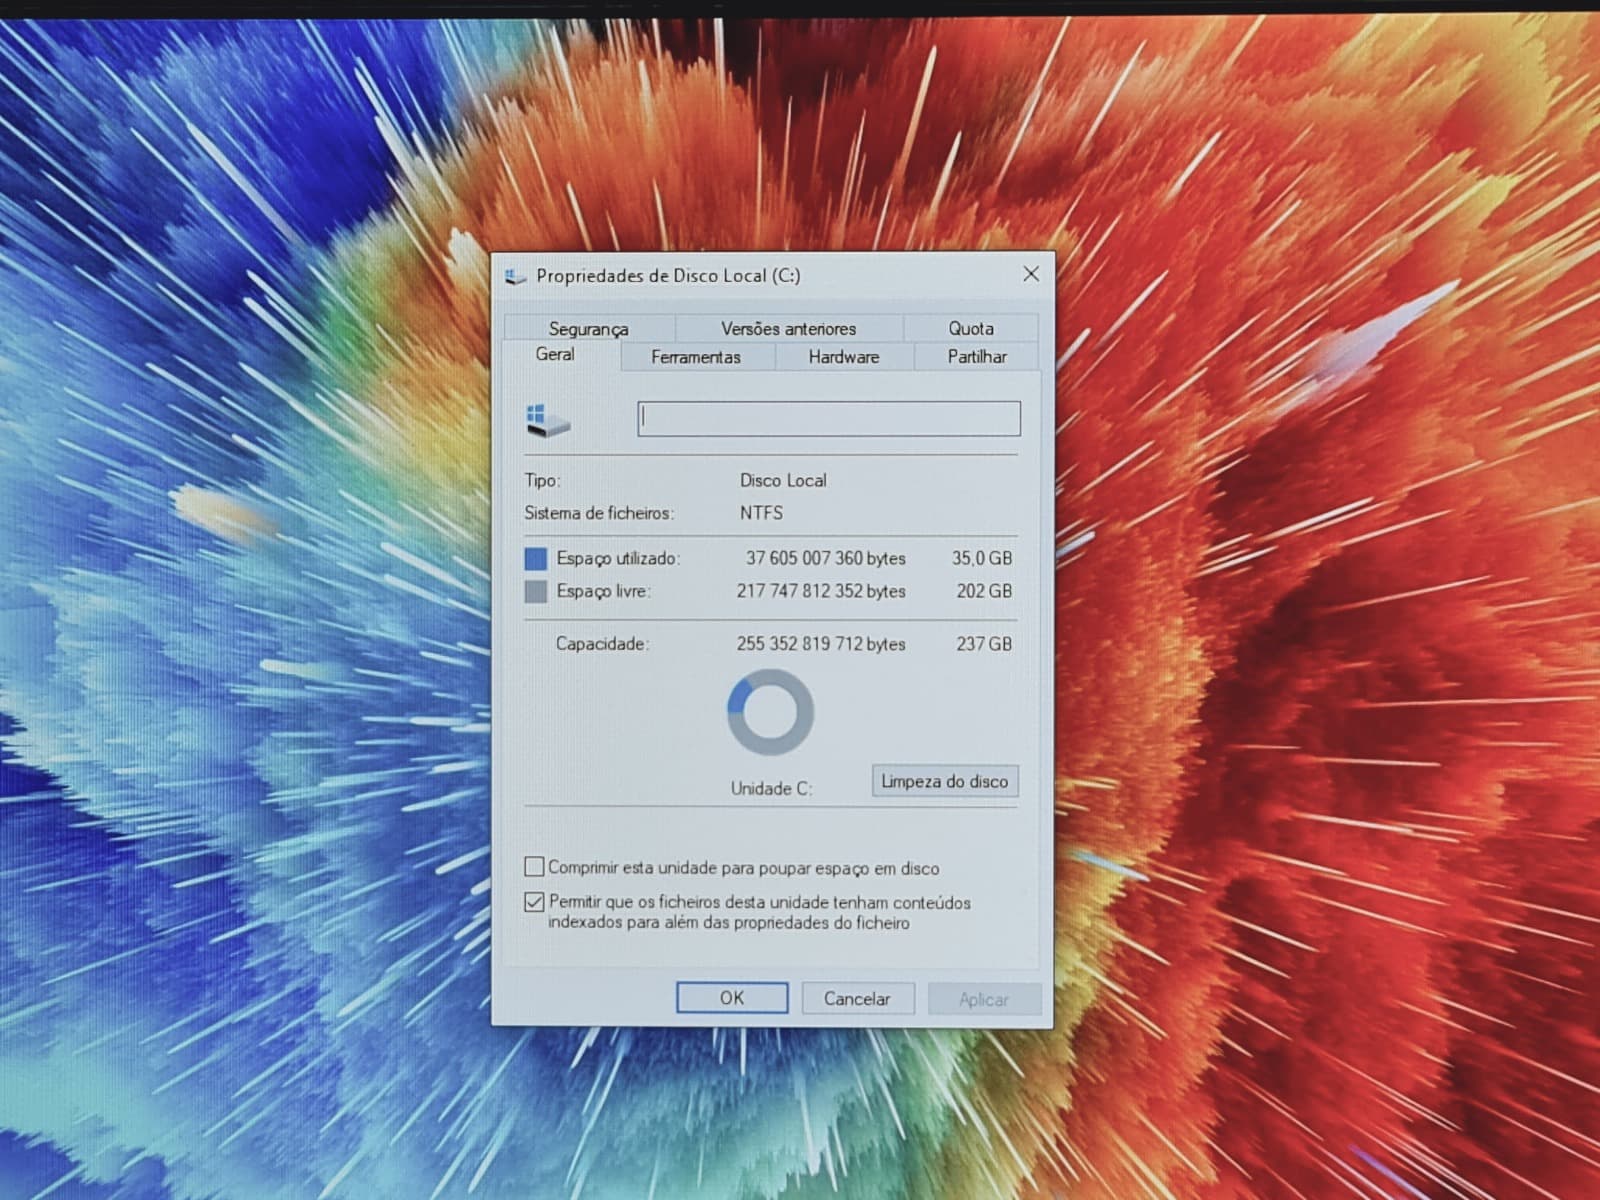Uncheck the index file contents checkbox
Image resolution: width=1600 pixels, height=1200 pixels.
click(535, 902)
